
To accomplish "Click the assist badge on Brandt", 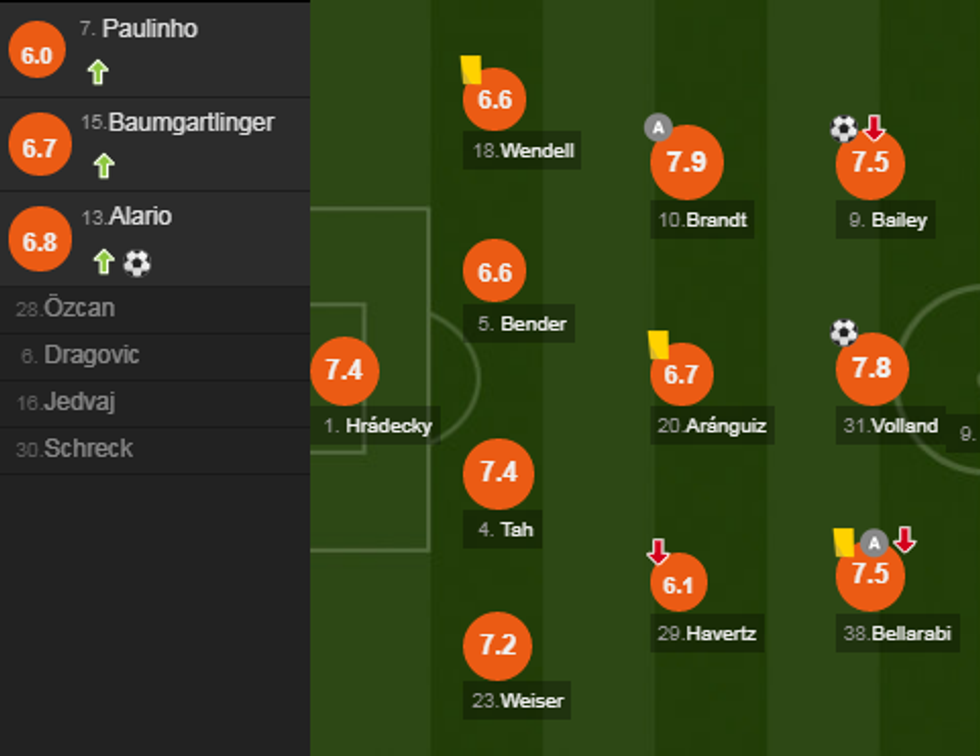I will [x=657, y=128].
